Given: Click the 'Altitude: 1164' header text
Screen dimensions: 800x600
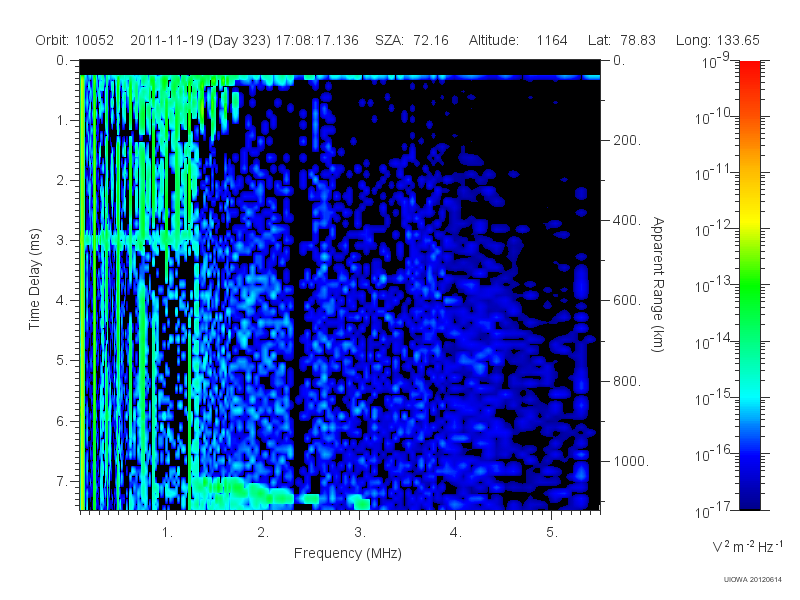Looking at the screenshot, I should (518, 40).
